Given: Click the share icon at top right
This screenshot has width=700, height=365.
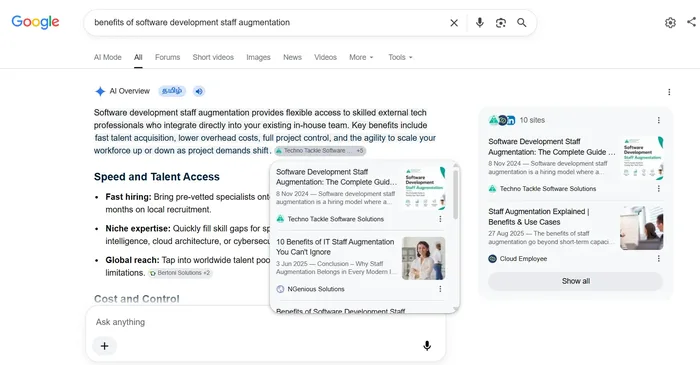Looking at the screenshot, I should coord(692,21).
